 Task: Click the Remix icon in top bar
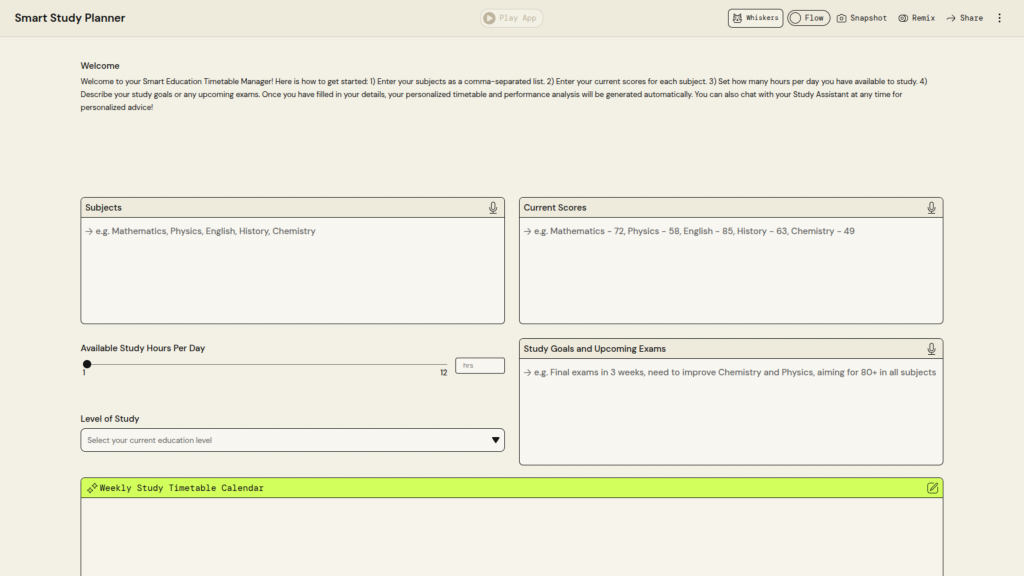903,18
